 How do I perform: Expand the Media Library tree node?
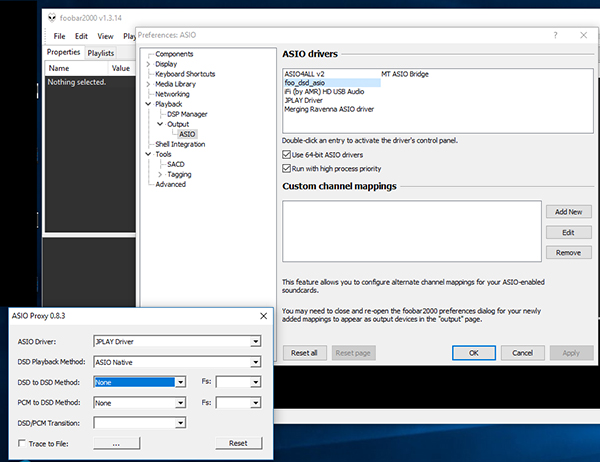[148, 84]
